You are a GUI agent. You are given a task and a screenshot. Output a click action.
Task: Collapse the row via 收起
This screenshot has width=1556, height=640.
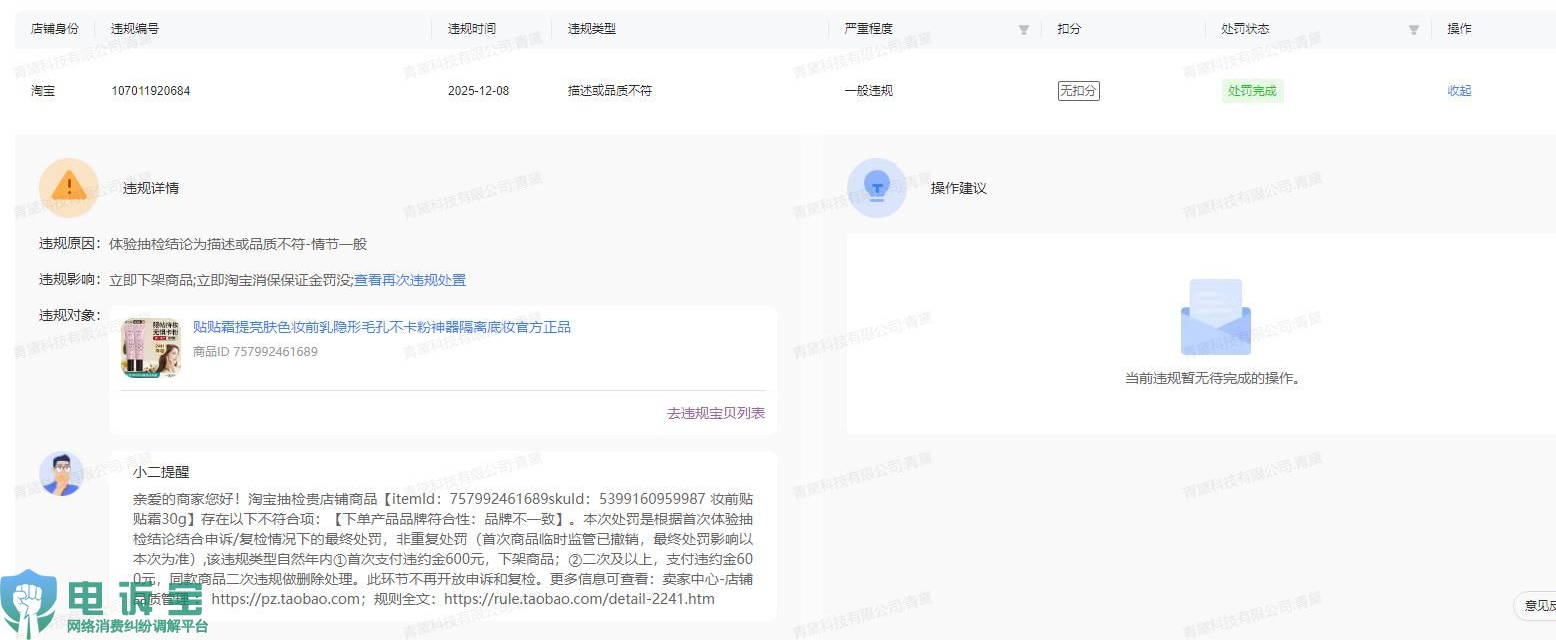(x=1459, y=91)
